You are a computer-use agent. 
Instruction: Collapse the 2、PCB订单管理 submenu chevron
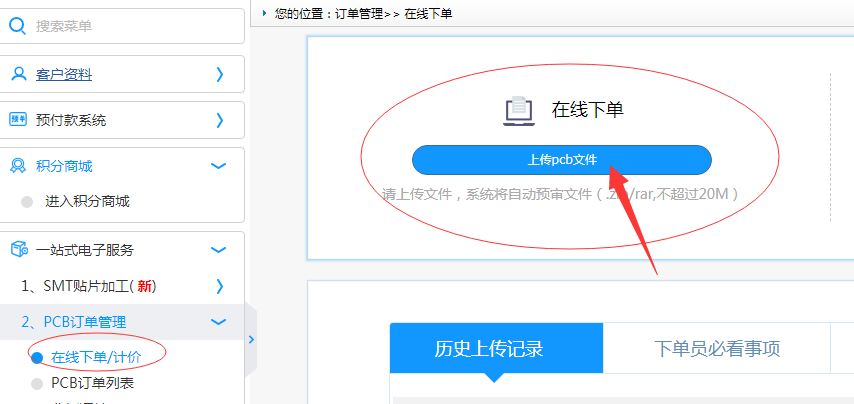pos(219,322)
